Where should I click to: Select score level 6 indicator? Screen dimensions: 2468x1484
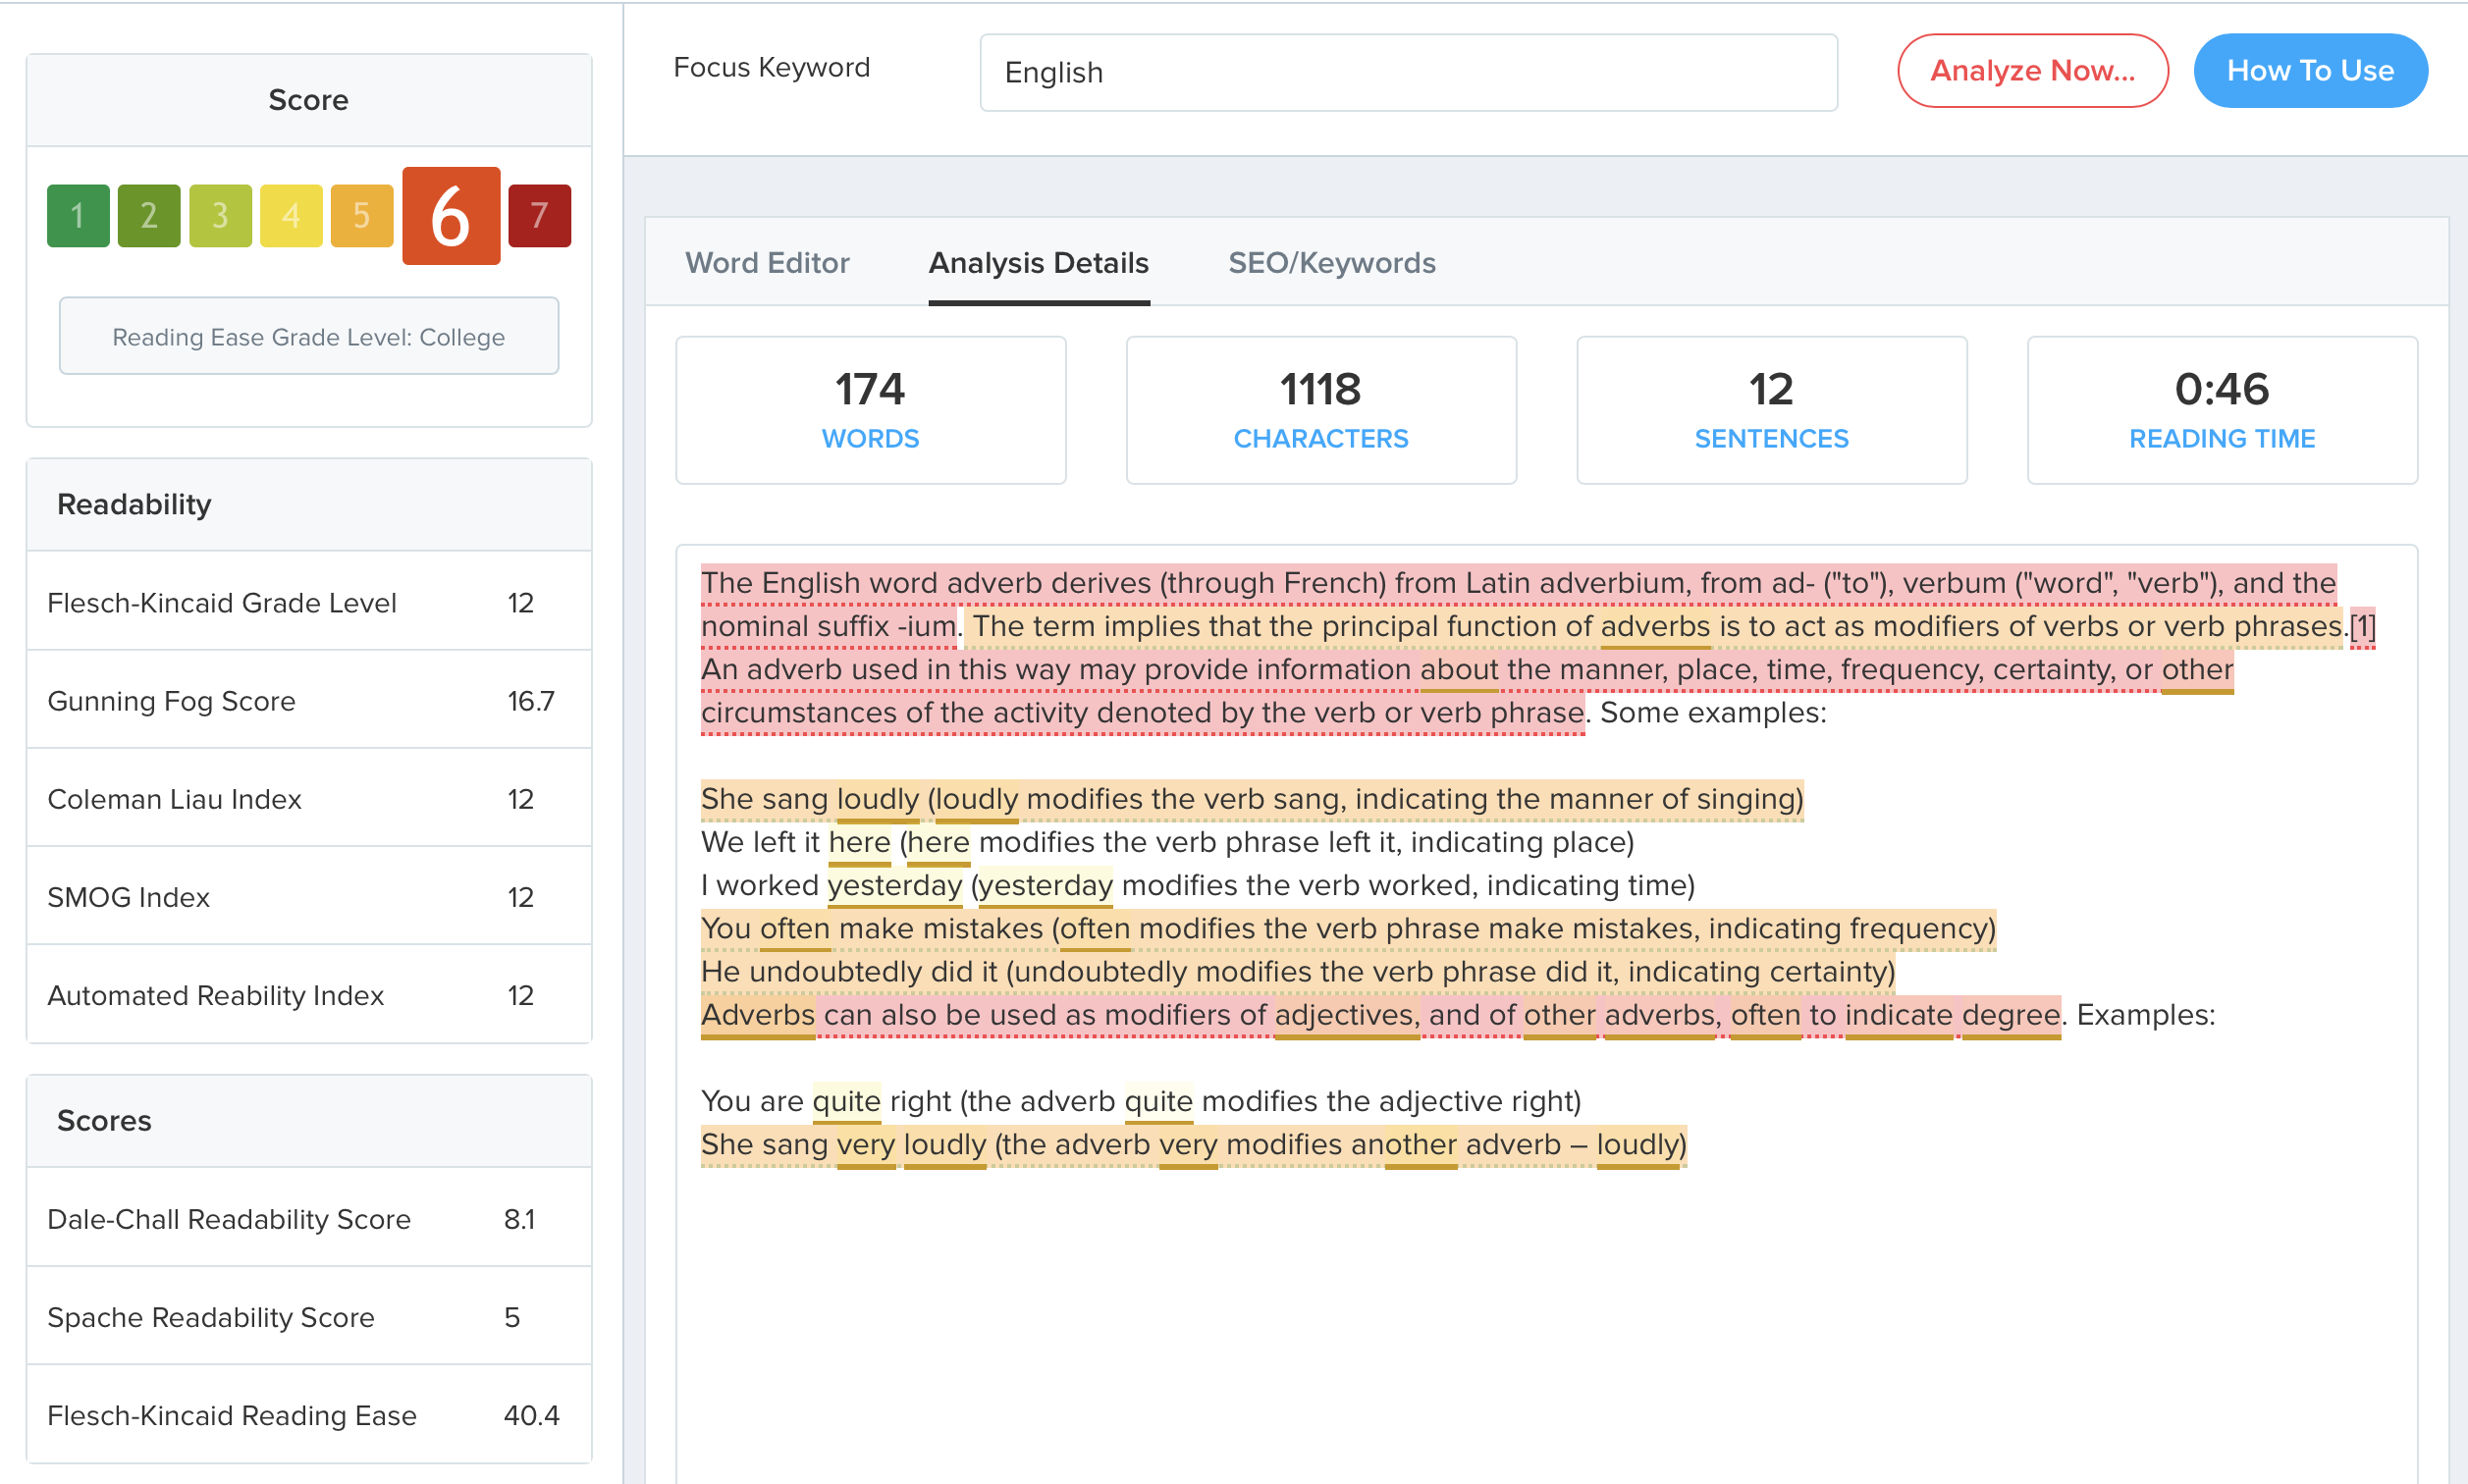point(451,216)
